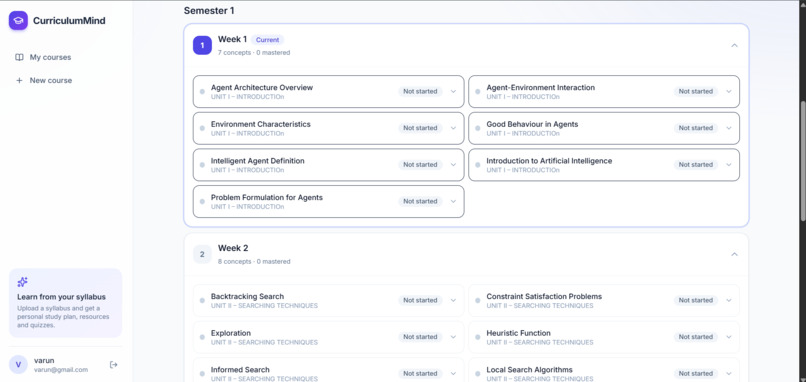Click the CurriculumMind graduation cap logo
This screenshot has height=382, width=806.
click(18, 21)
